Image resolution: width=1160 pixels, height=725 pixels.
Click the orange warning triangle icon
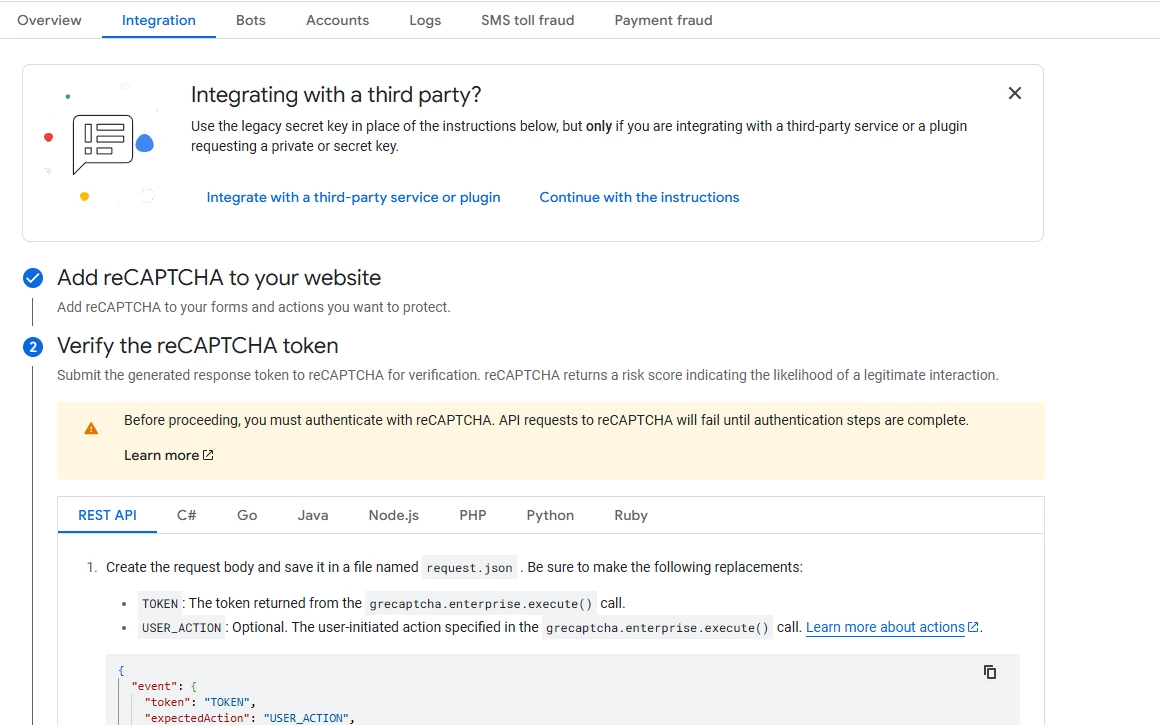91,428
